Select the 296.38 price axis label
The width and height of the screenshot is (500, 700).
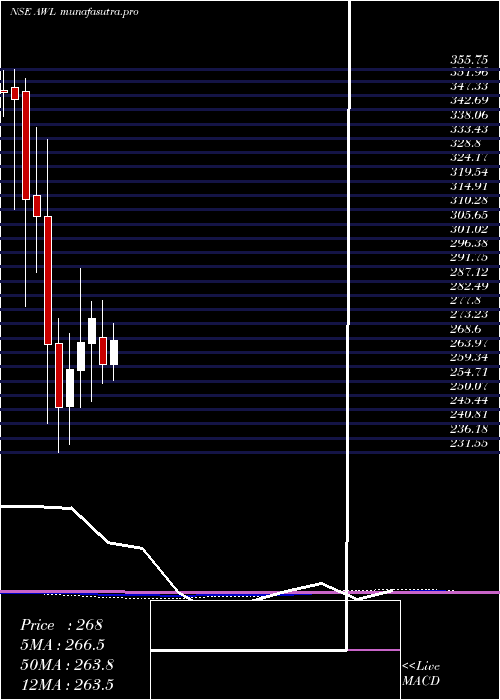coord(469,243)
